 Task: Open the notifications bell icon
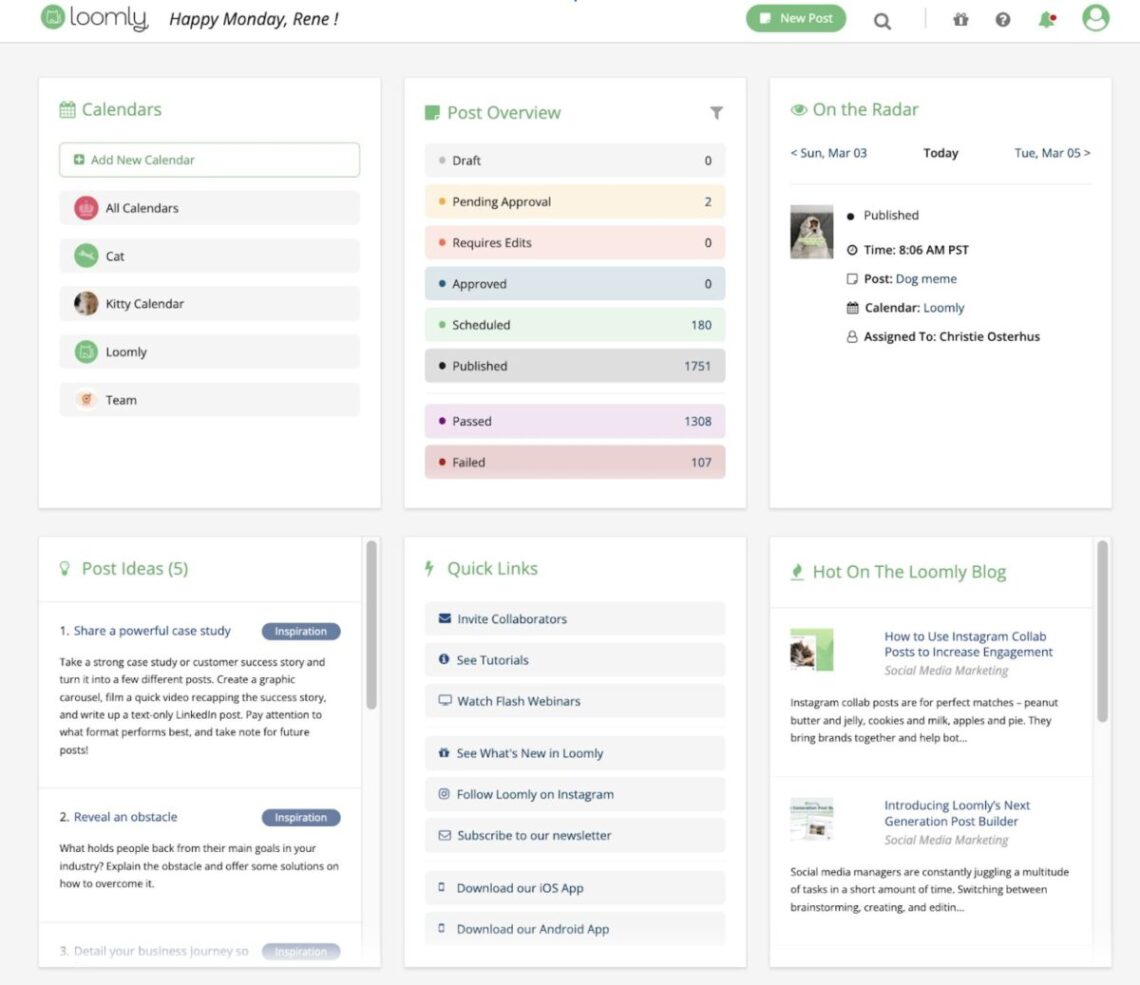tap(1046, 20)
